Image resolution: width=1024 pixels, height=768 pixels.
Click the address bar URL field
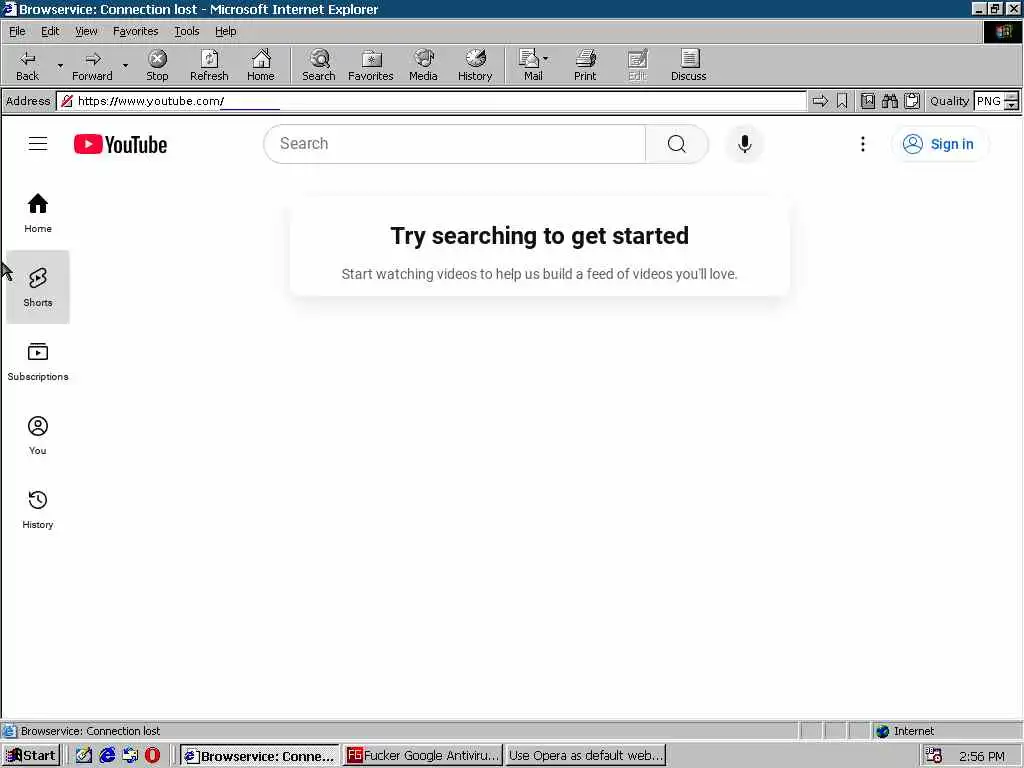tap(431, 101)
